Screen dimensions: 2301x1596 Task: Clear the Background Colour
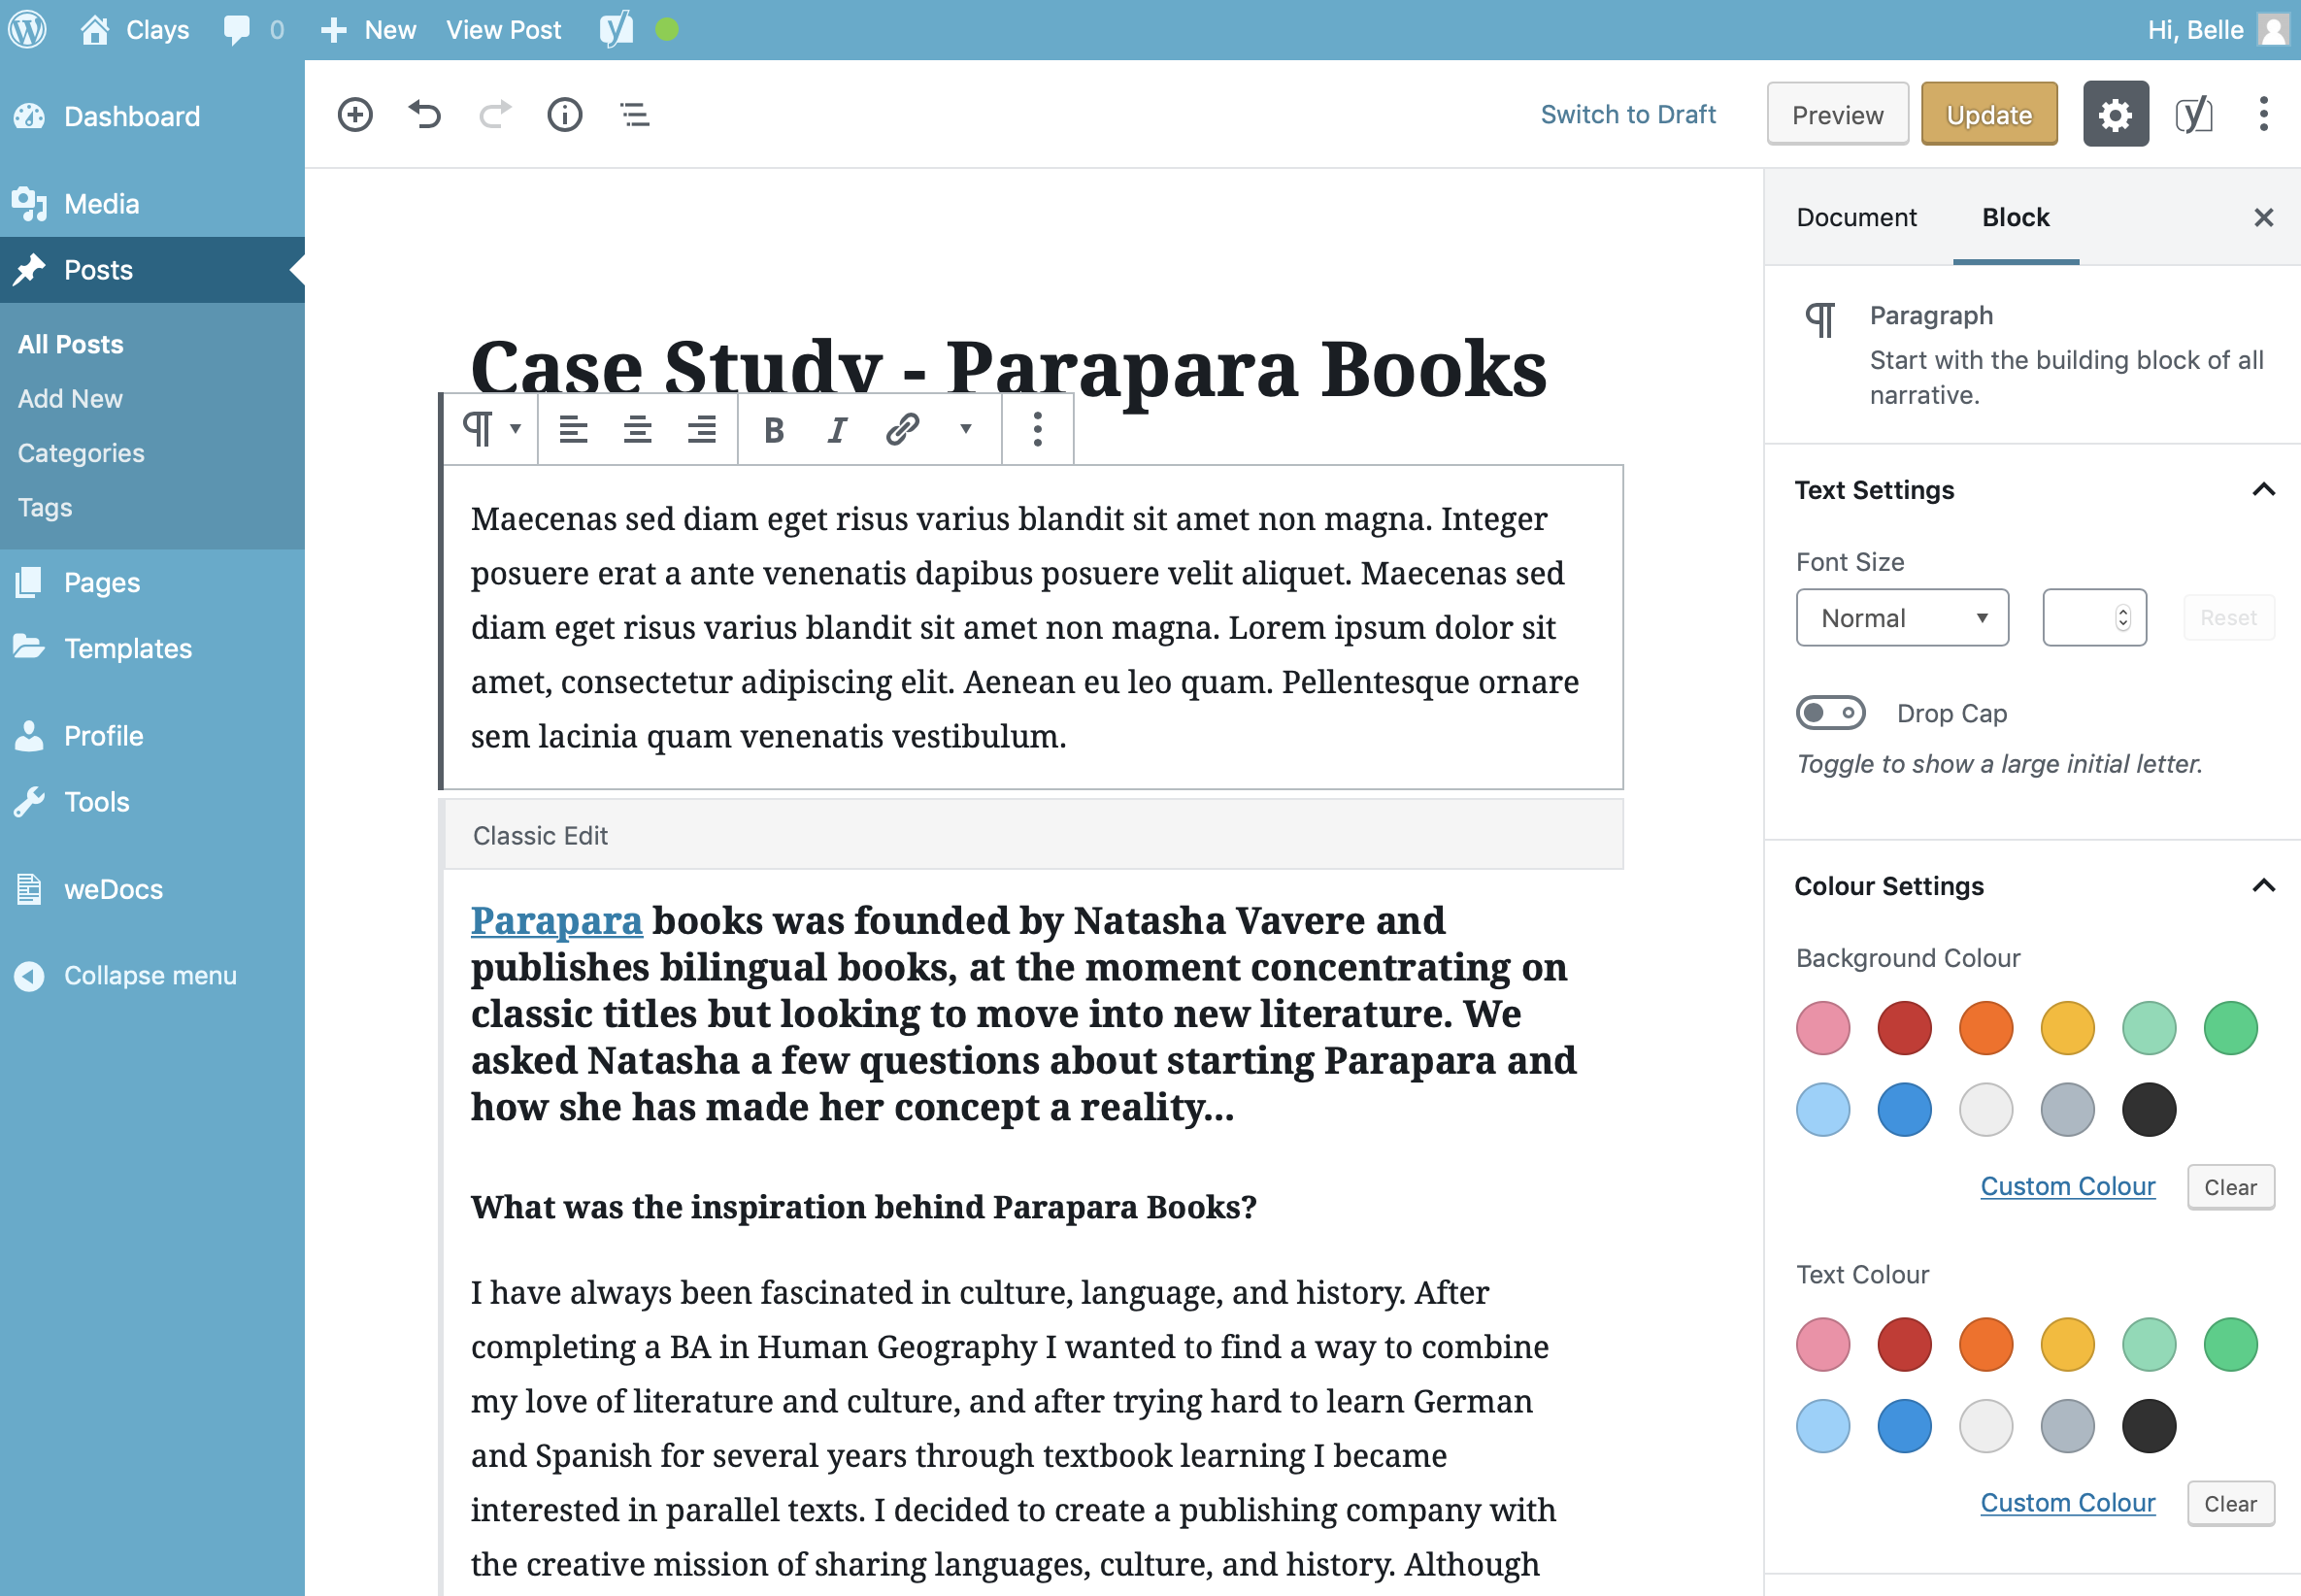coord(2230,1186)
